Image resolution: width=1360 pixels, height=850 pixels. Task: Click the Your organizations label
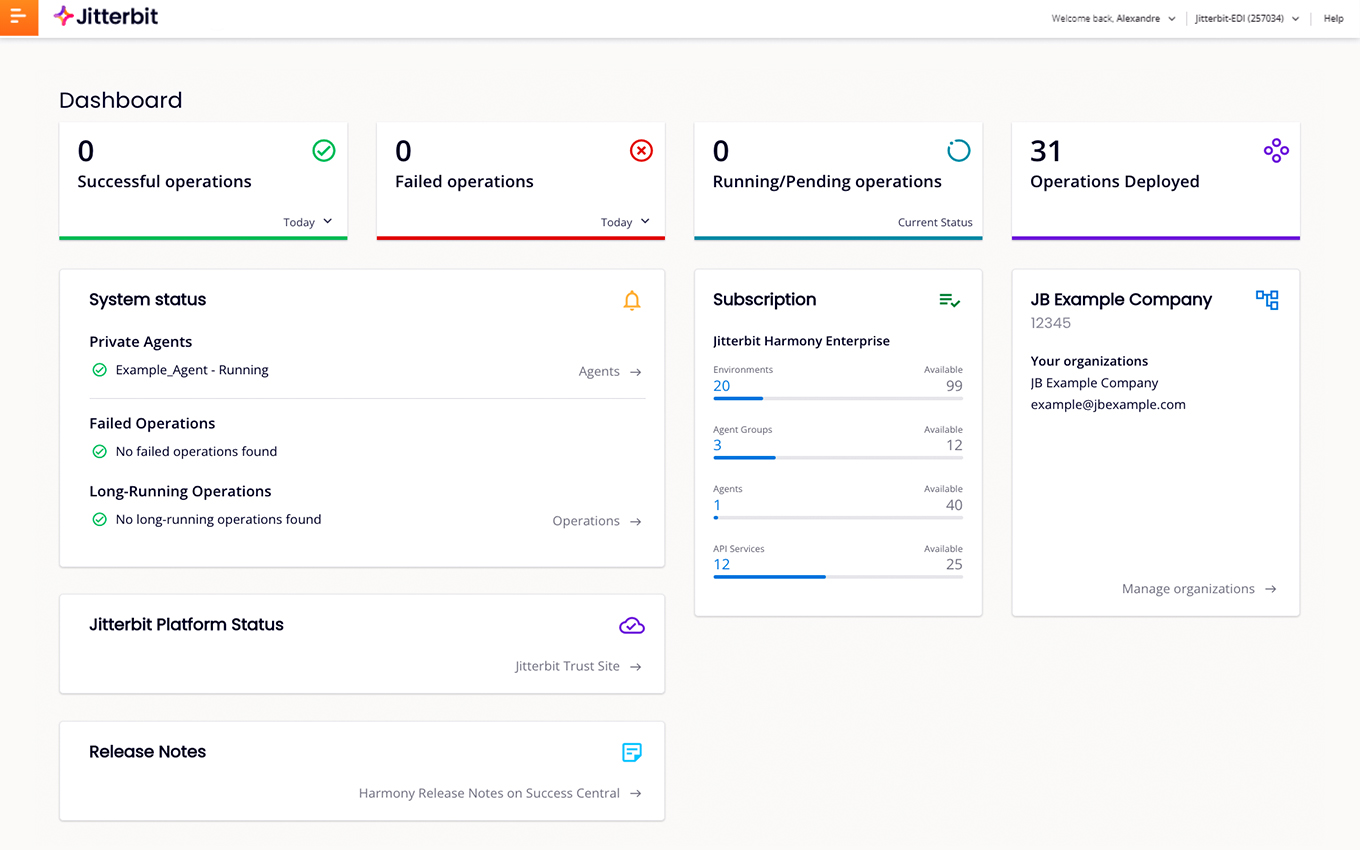point(1089,362)
